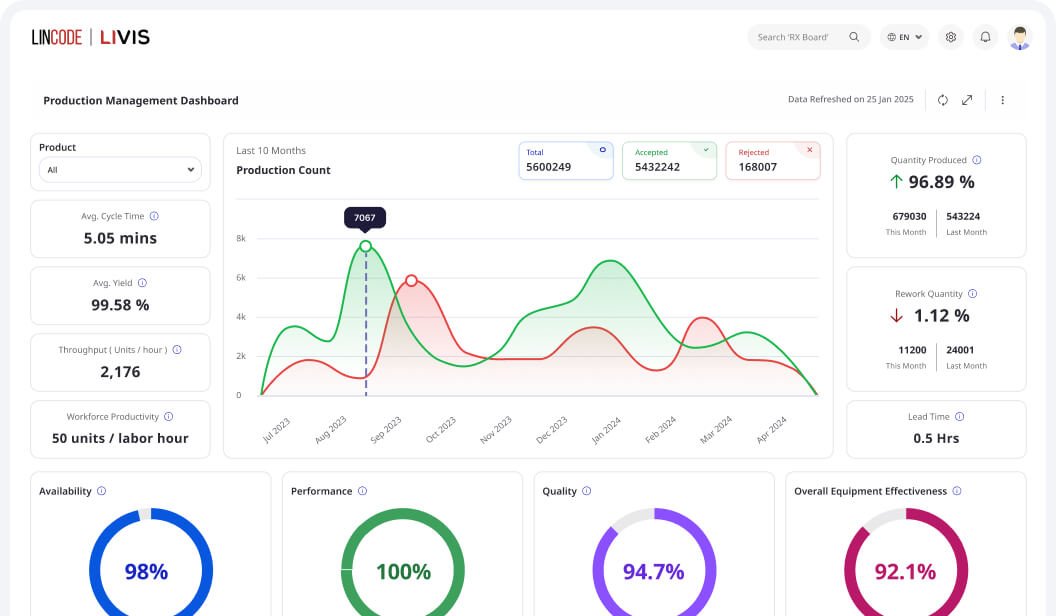This screenshot has height=616, width=1056.
Task: Open the Product dropdown set to All
Action: 120,170
